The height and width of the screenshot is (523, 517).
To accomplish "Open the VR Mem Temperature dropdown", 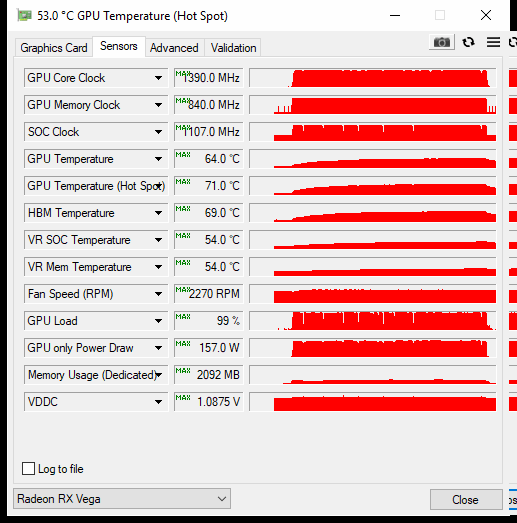I will 158,267.
